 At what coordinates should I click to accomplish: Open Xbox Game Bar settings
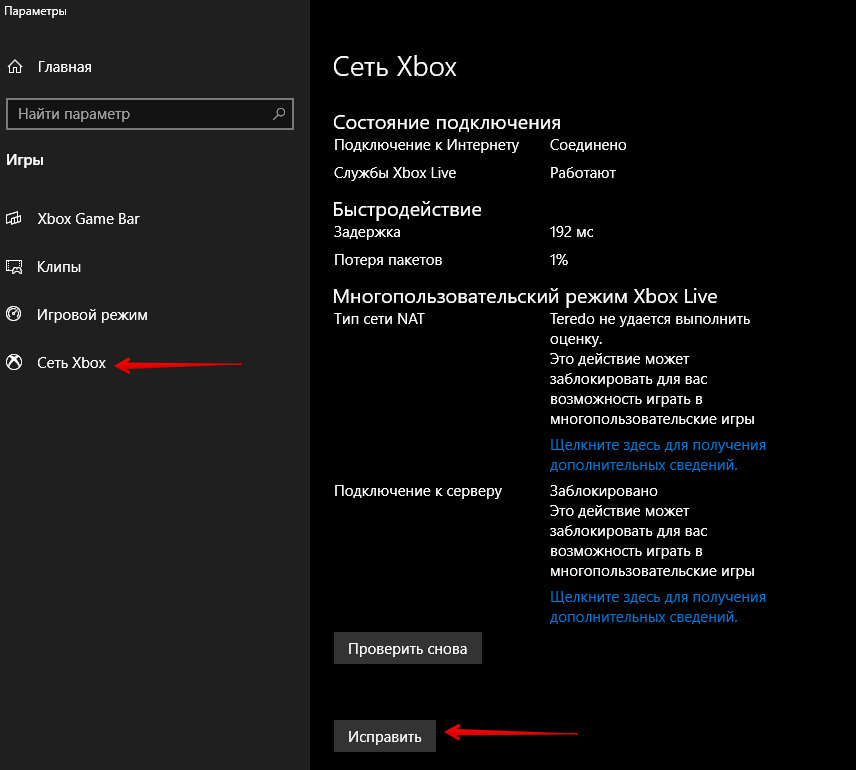(88, 219)
